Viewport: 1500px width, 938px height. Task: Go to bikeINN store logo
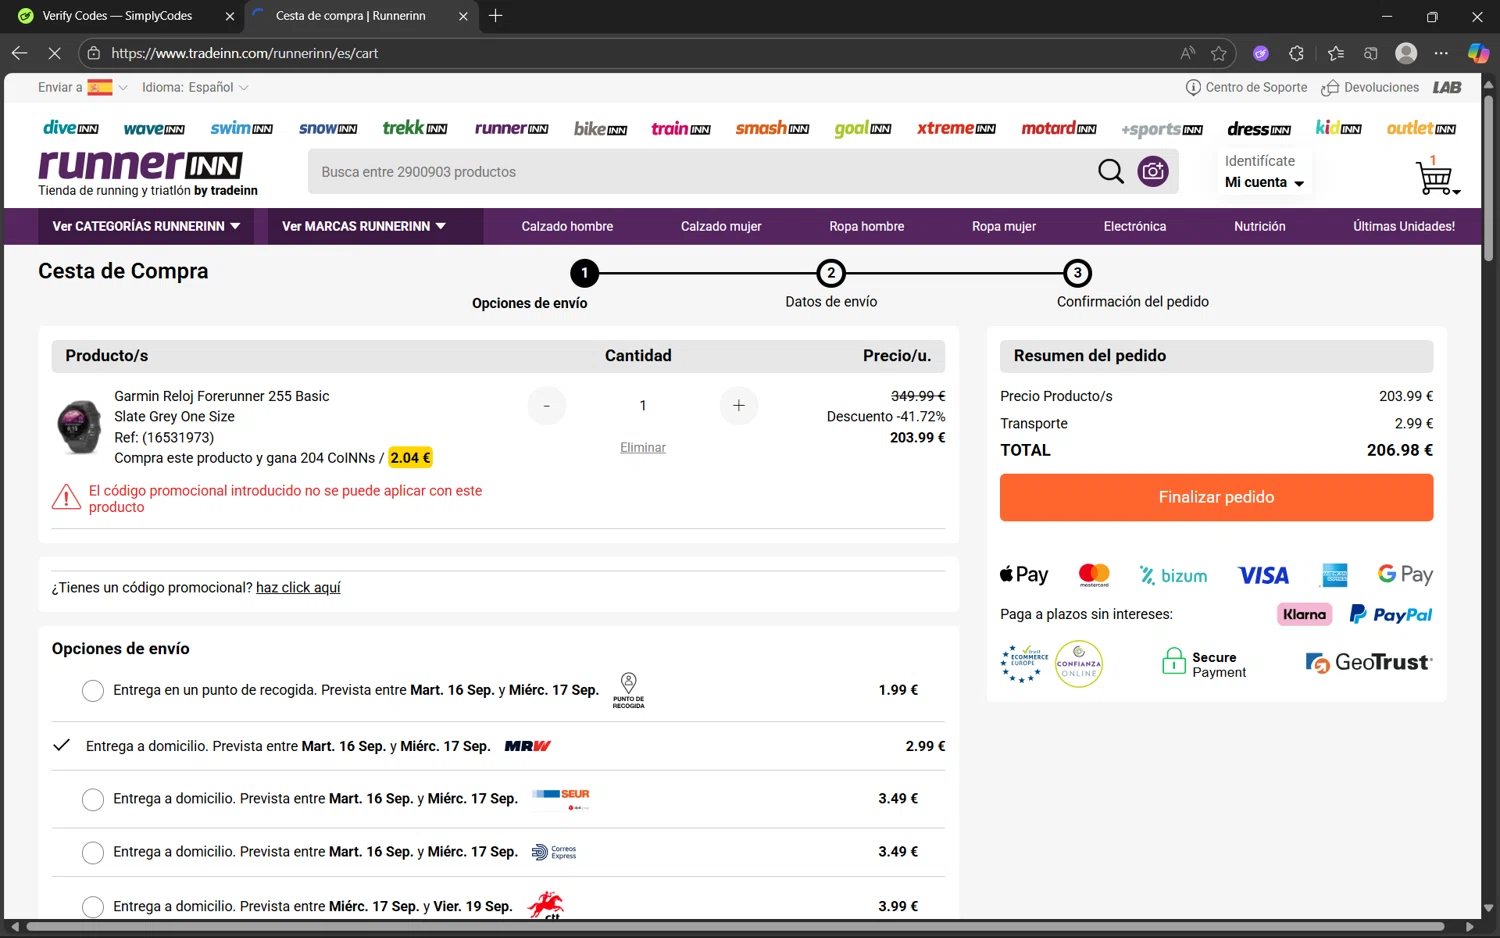coord(600,128)
